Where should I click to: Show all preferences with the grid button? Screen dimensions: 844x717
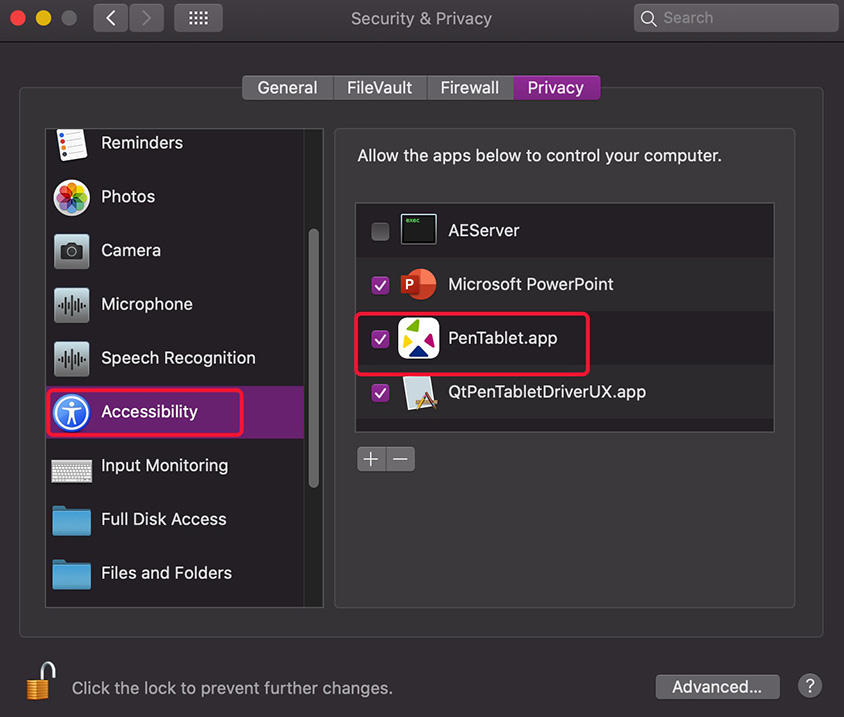198,18
